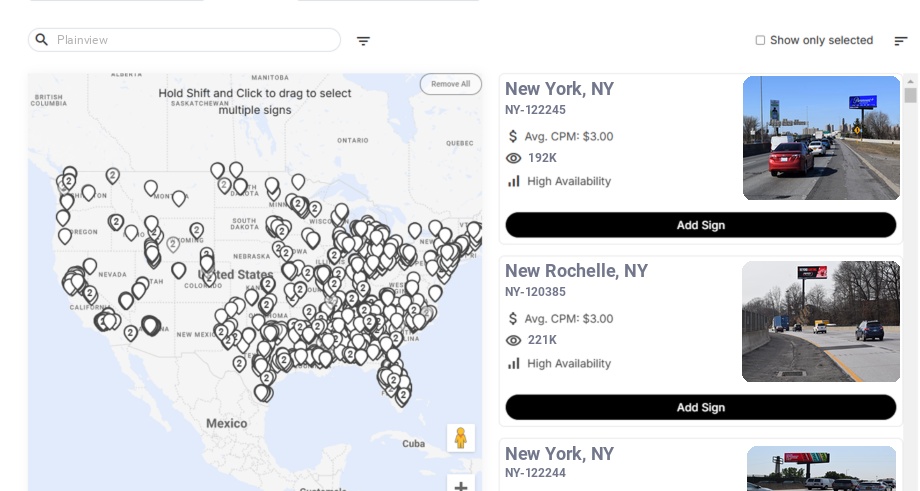
Task: Open the filter icon beside search
Action: pyautogui.click(x=363, y=41)
